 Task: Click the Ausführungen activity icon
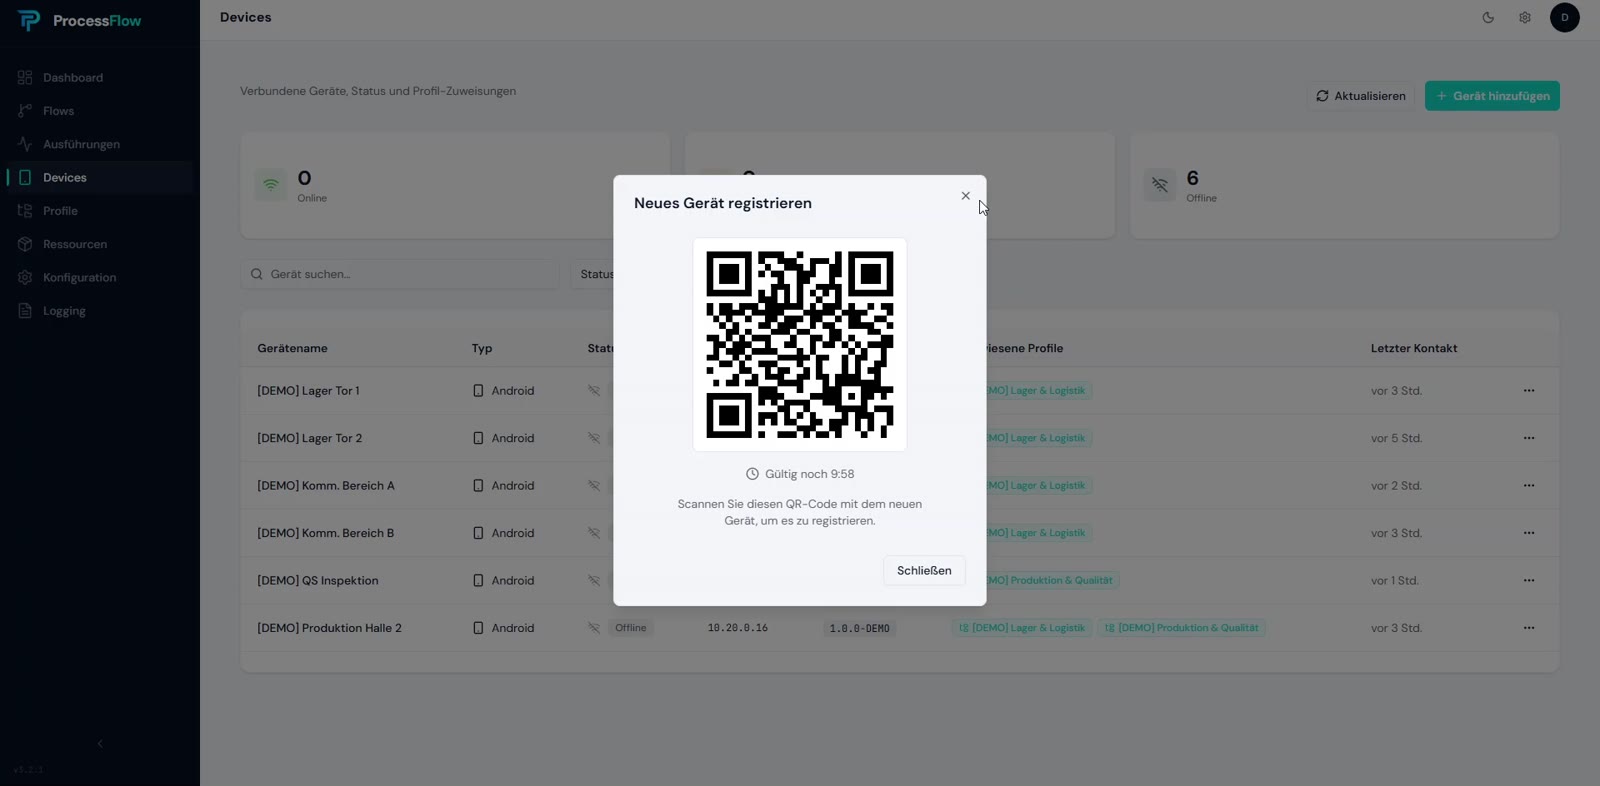pyautogui.click(x=25, y=144)
